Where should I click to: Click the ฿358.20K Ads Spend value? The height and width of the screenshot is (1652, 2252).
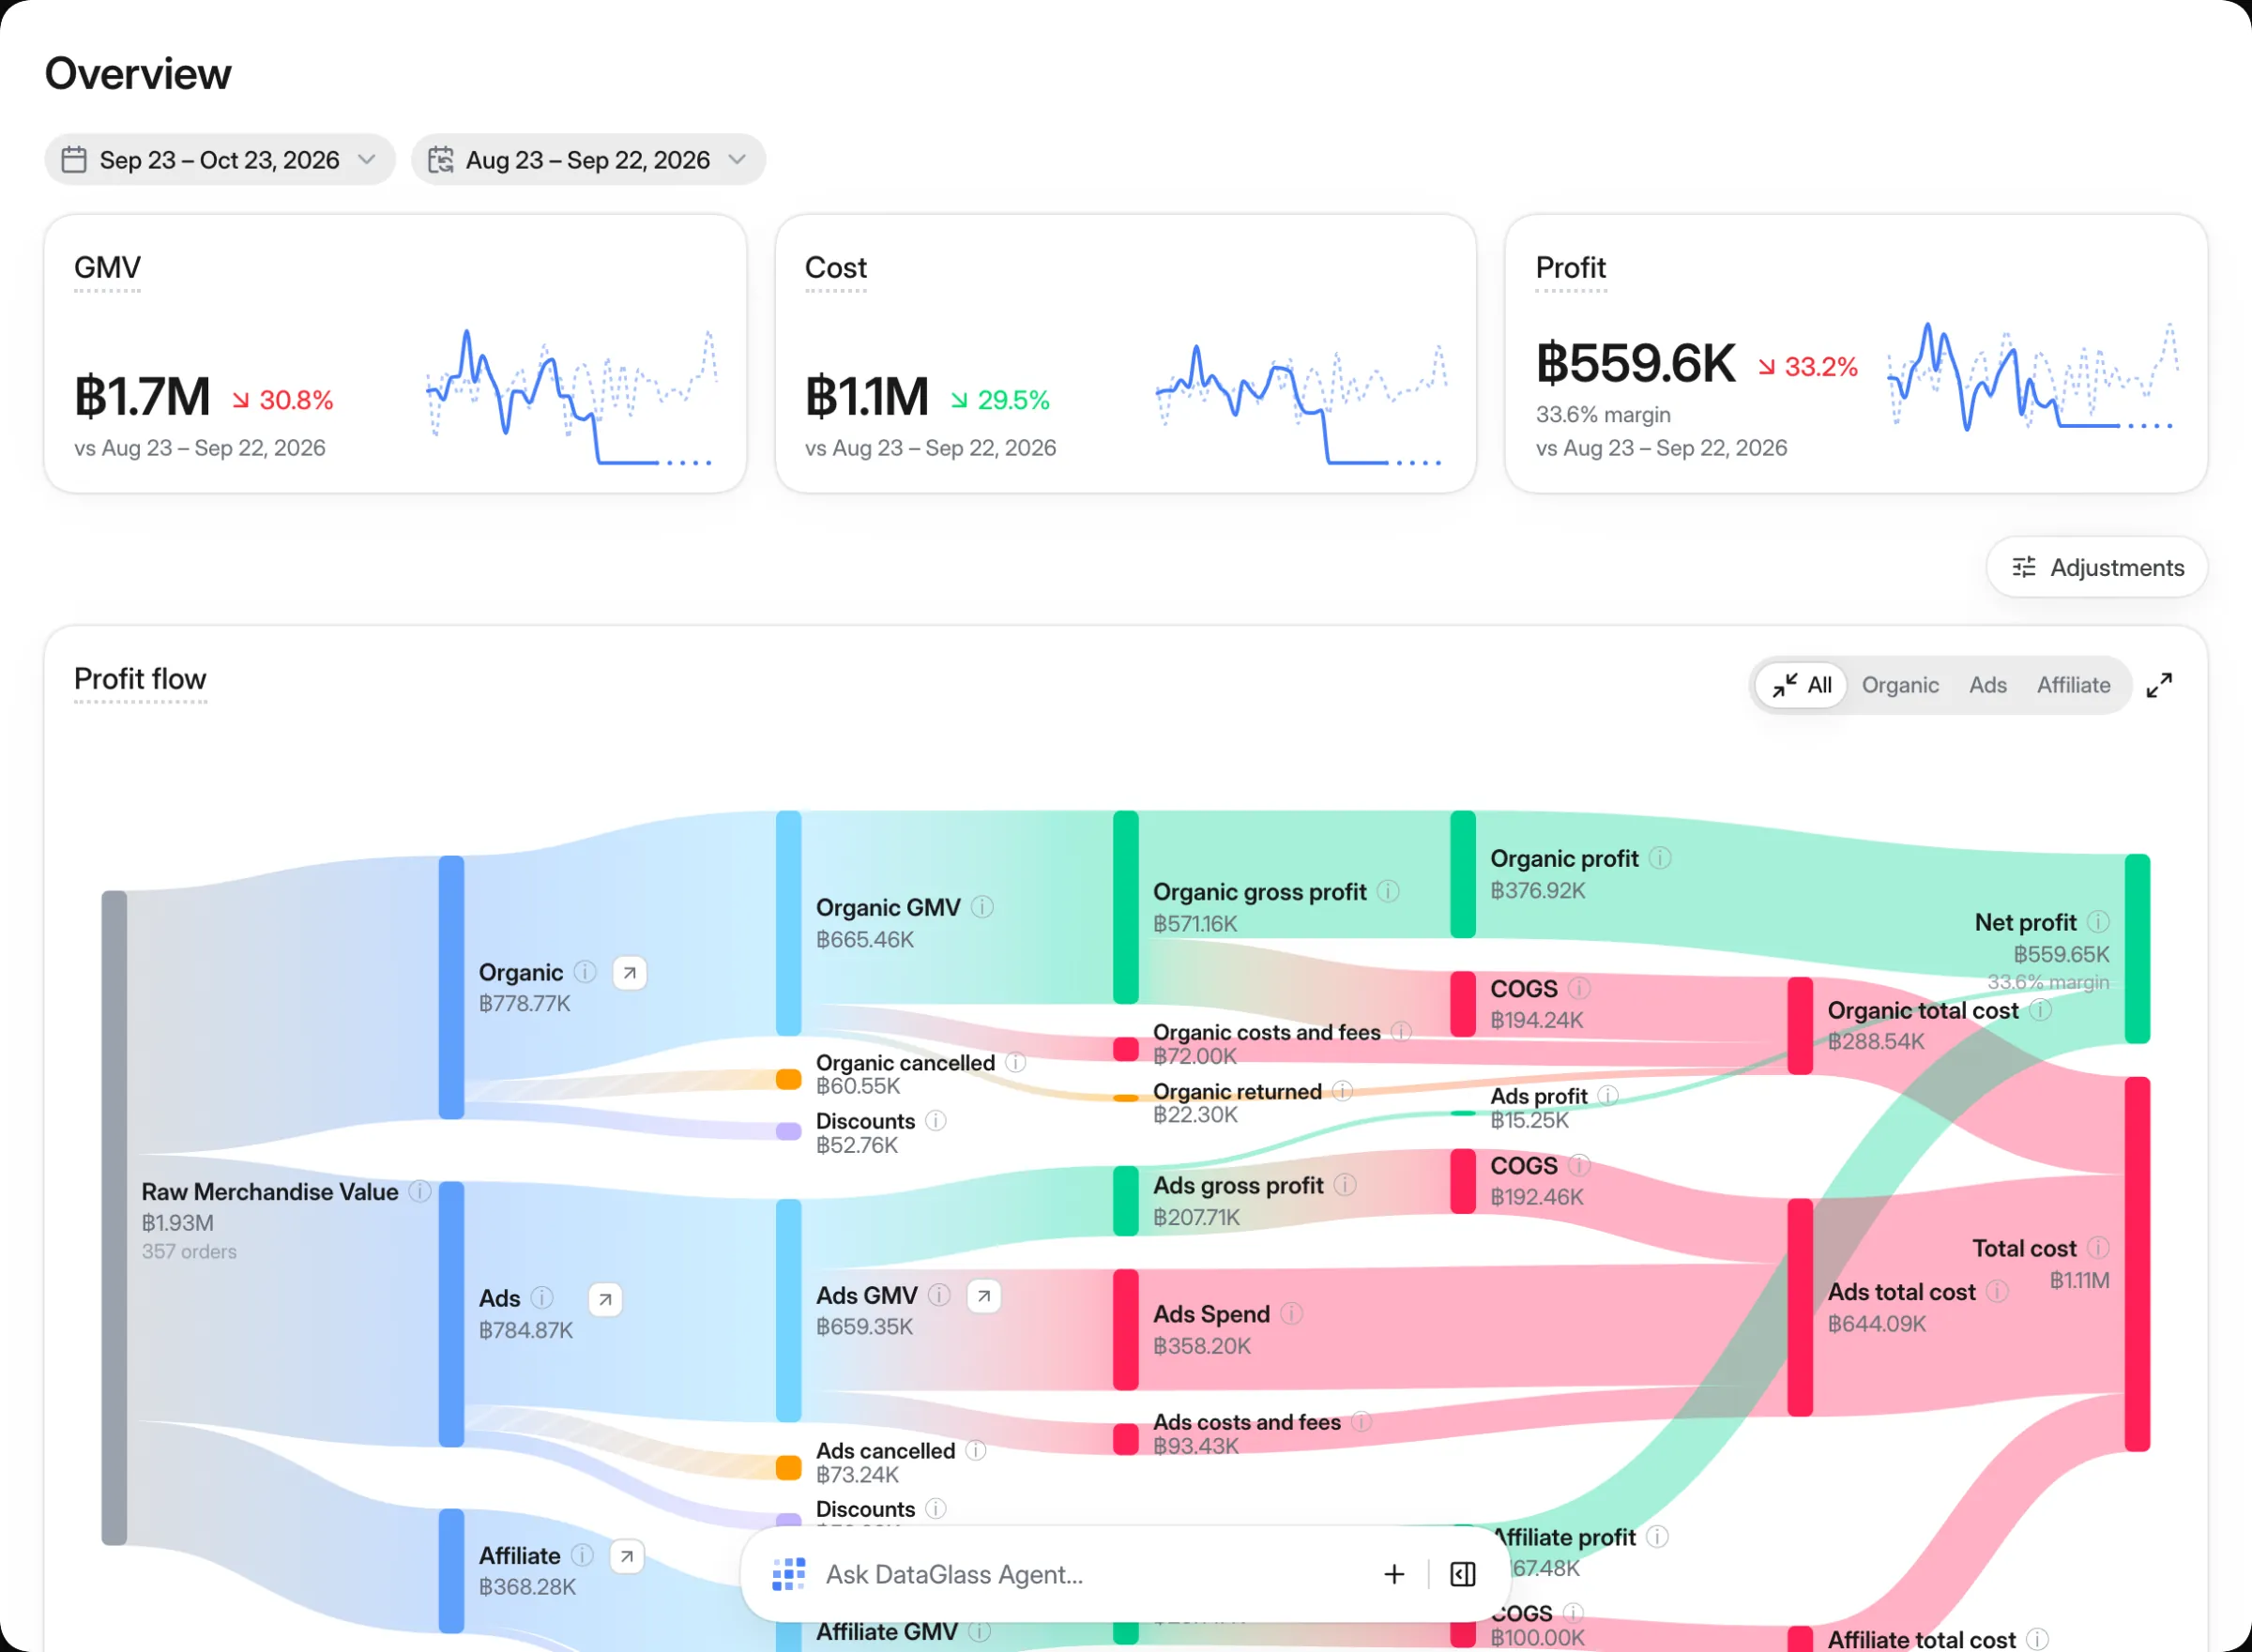pos(1202,1347)
